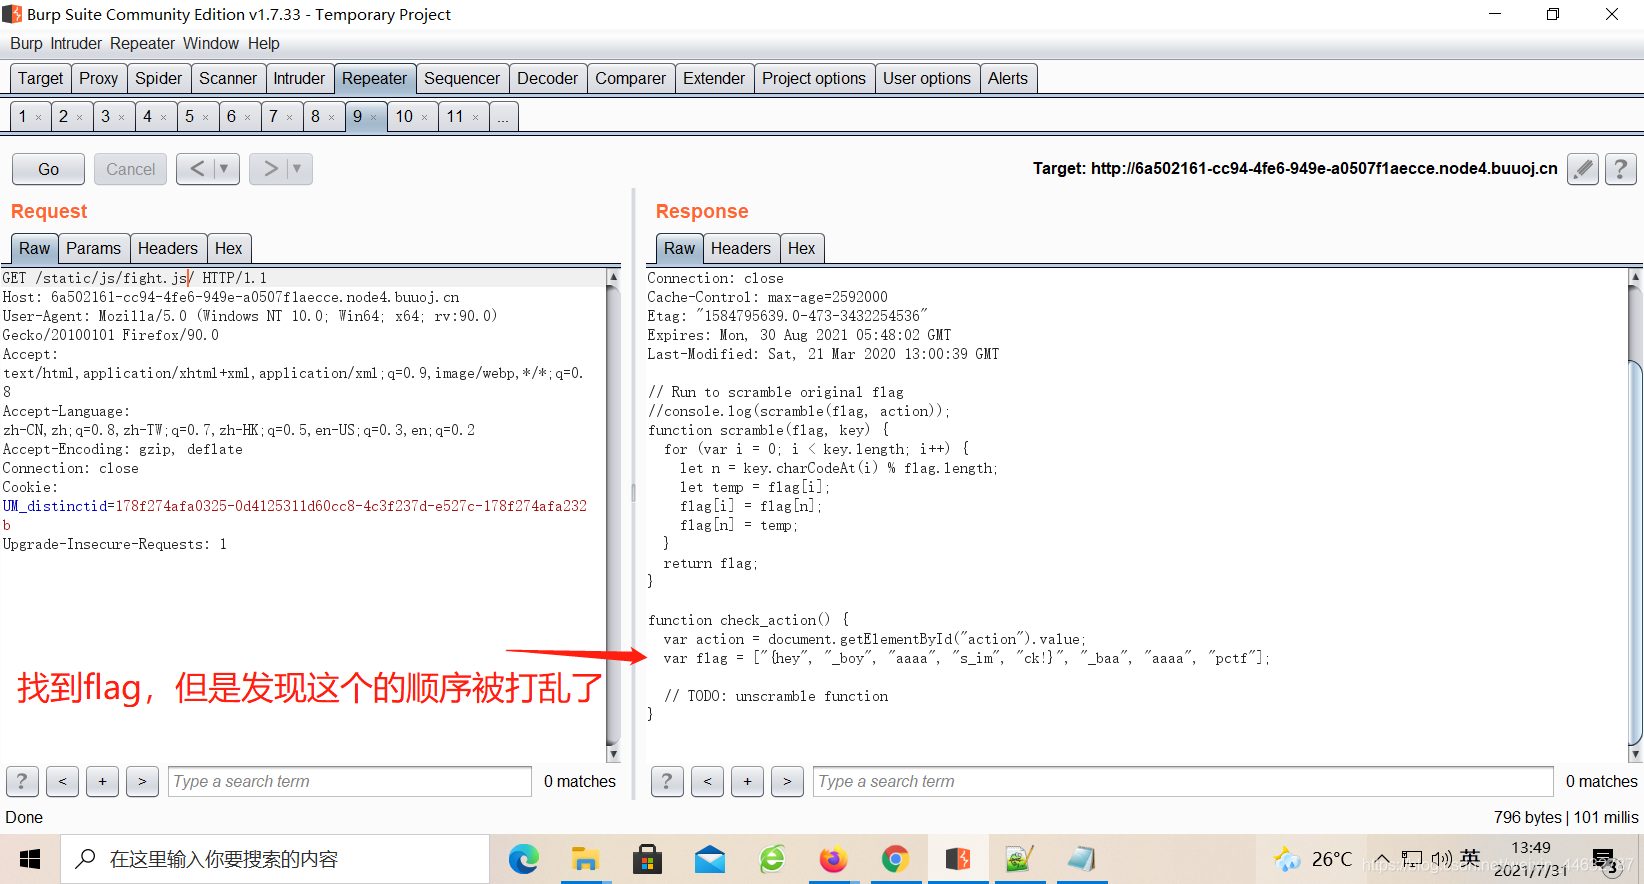Screen dimensions: 1644x884
Task: Select the Response Hex tab
Action: (x=802, y=248)
